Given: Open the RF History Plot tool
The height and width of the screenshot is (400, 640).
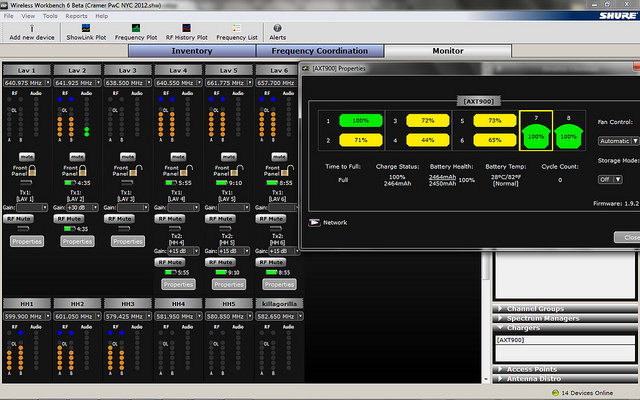Looking at the screenshot, I should pyautogui.click(x=187, y=28).
